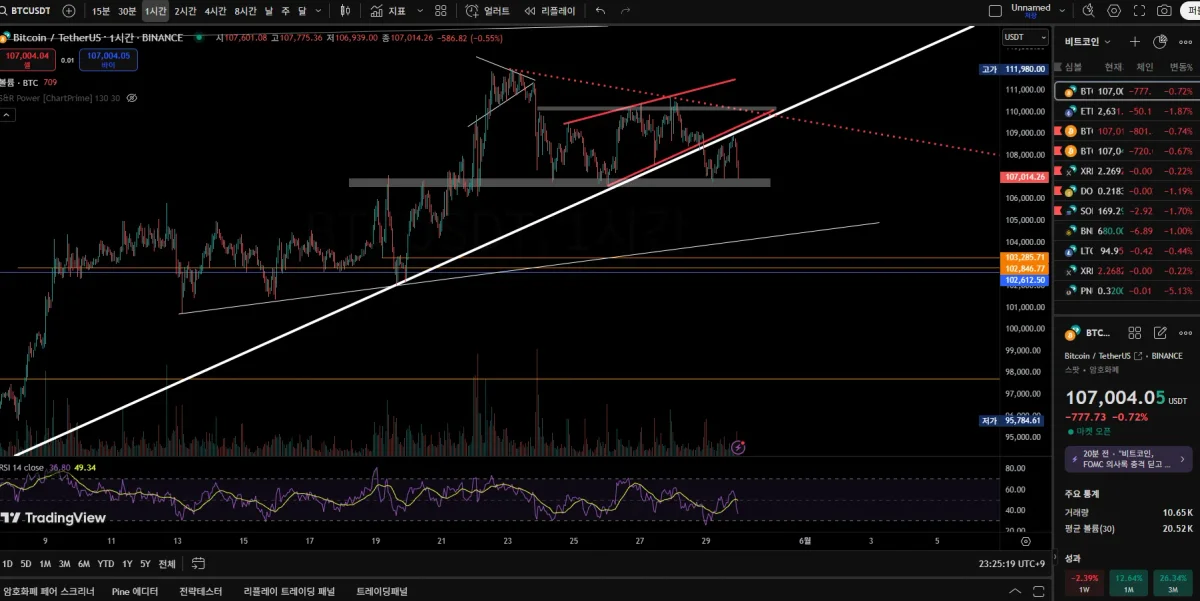Open the 지표 indicators dialog
Image resolution: width=1200 pixels, height=601 pixels.
[388, 11]
